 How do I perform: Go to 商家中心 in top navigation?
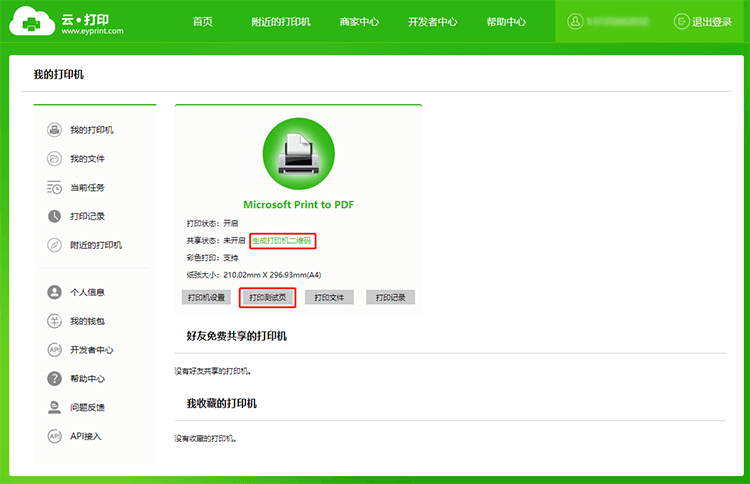359,22
